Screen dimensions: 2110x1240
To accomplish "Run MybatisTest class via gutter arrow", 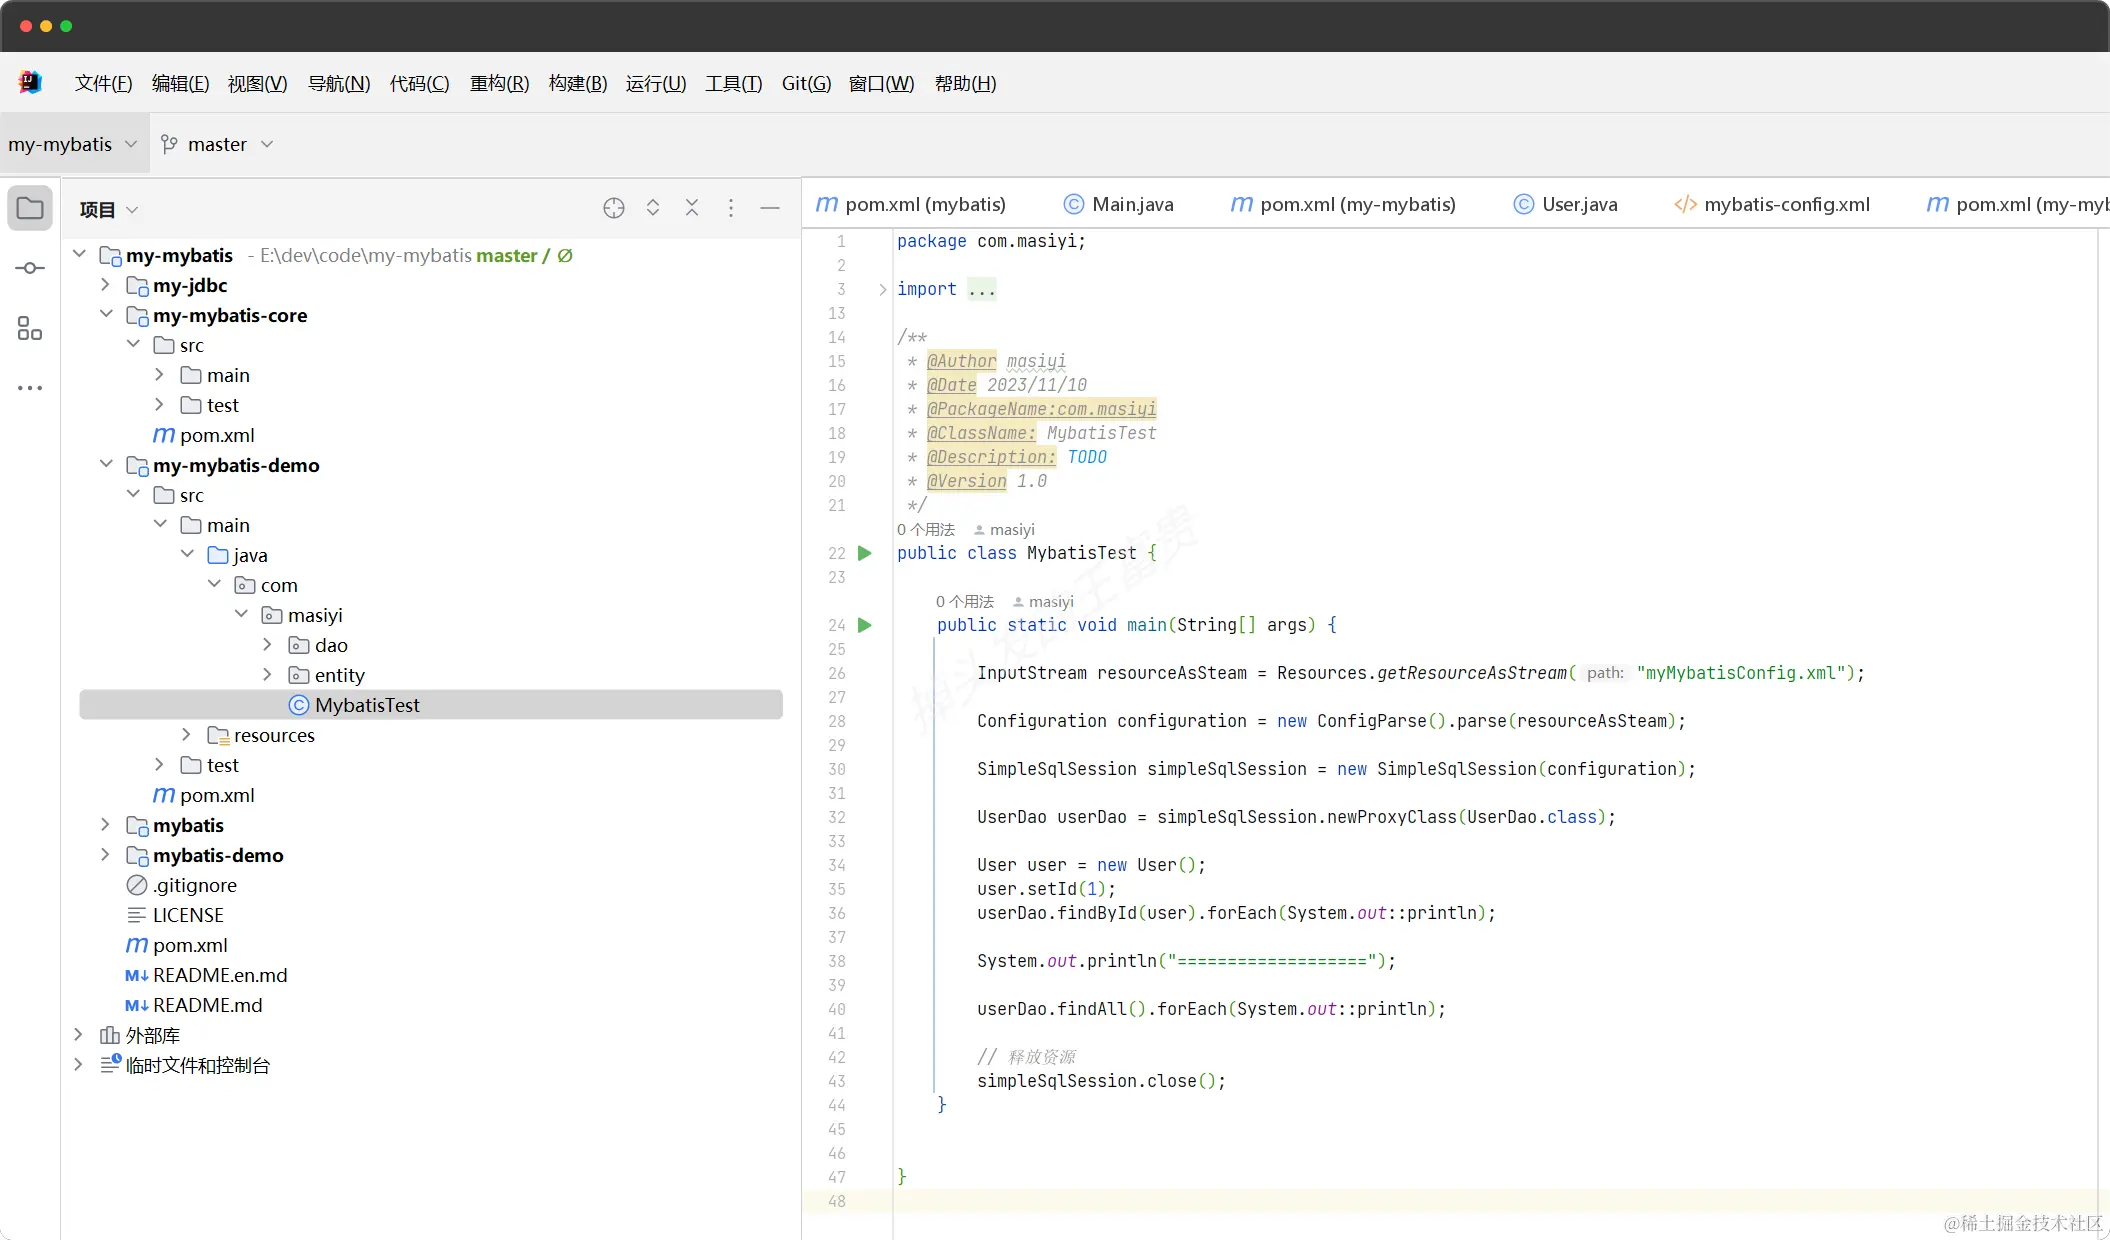I will pos(865,553).
